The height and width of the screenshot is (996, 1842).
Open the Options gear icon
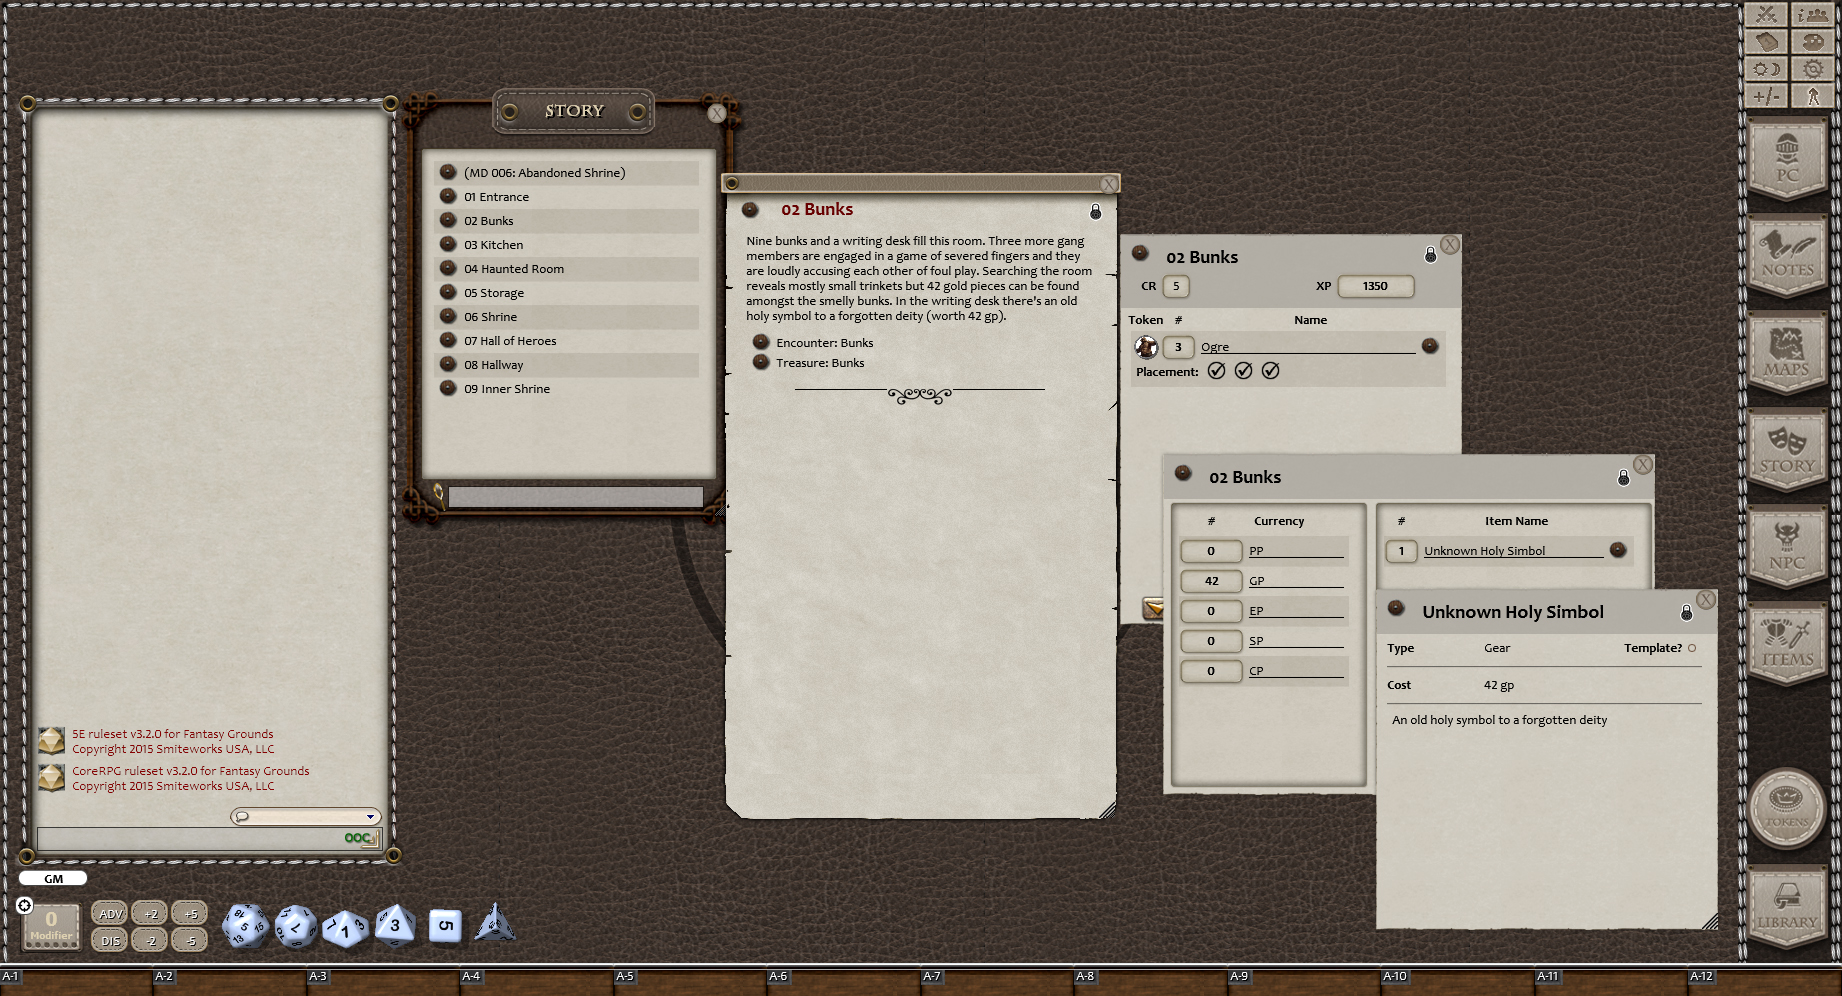pyautogui.click(x=1812, y=69)
